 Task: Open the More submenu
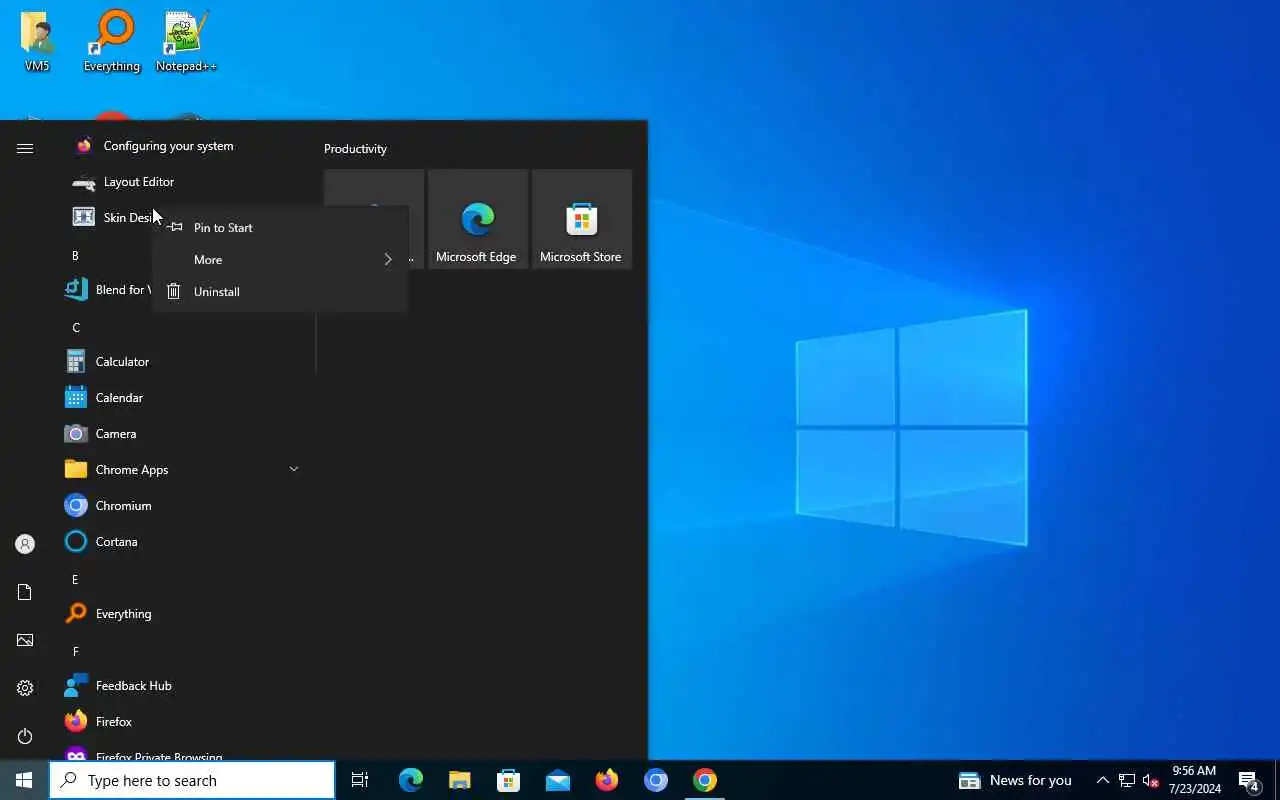(x=280, y=260)
